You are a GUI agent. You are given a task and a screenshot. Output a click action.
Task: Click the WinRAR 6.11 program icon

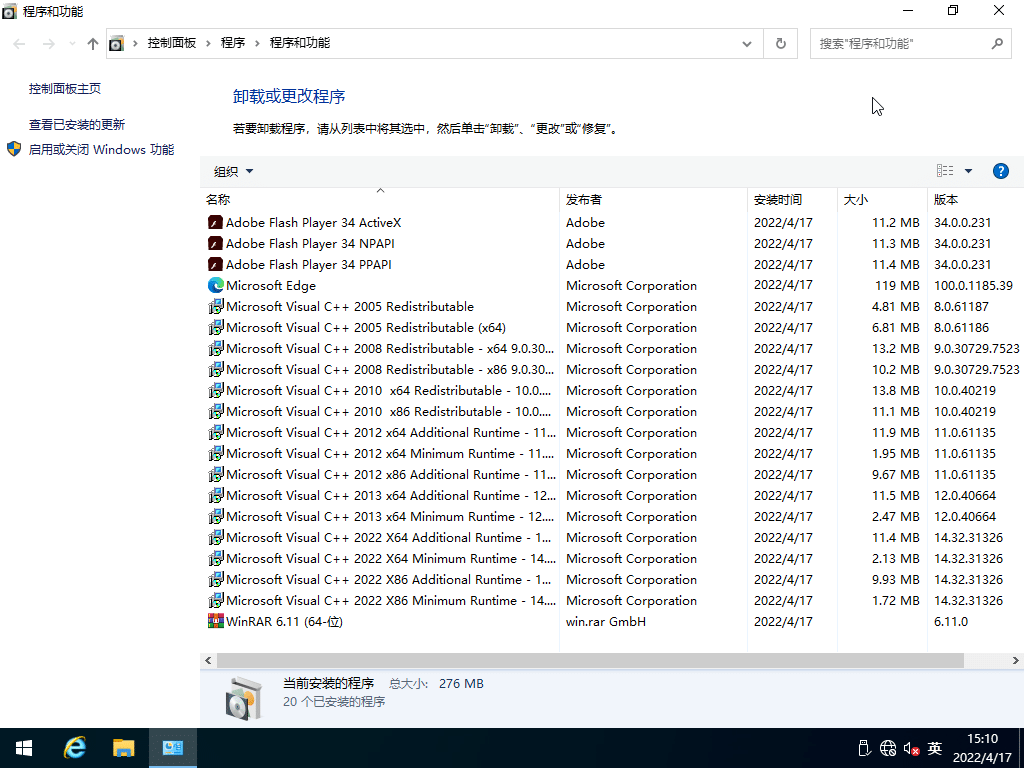[x=215, y=622]
